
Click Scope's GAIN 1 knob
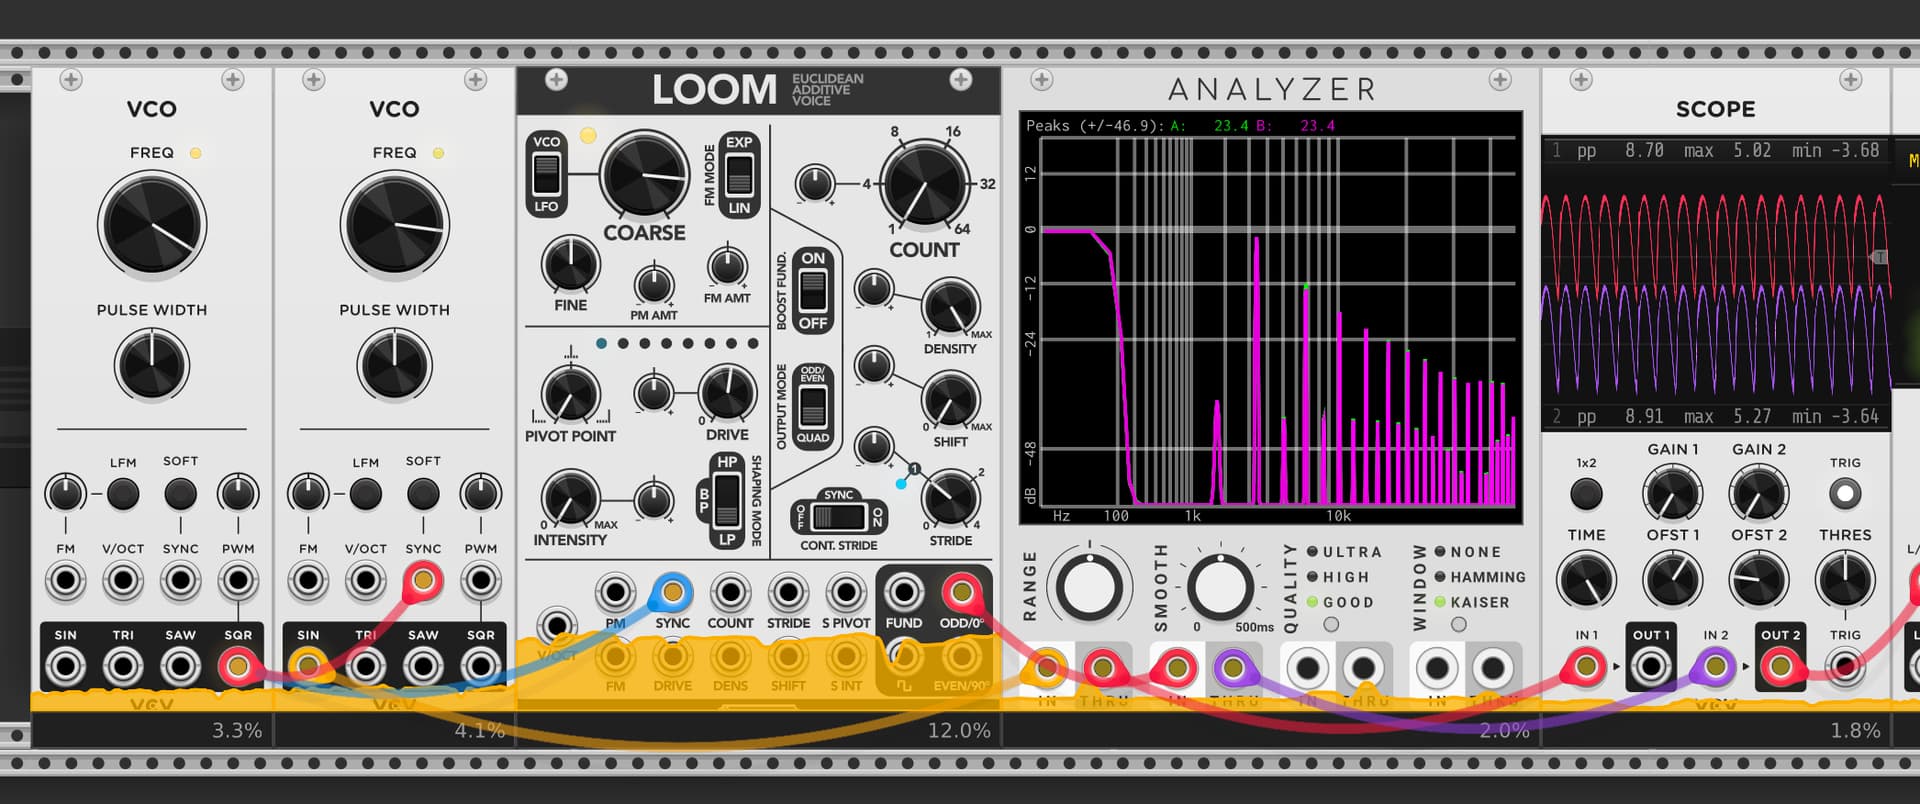click(1672, 493)
